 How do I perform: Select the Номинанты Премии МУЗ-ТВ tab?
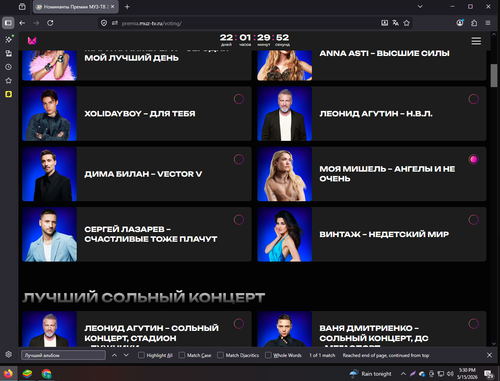pyautogui.click(x=76, y=7)
